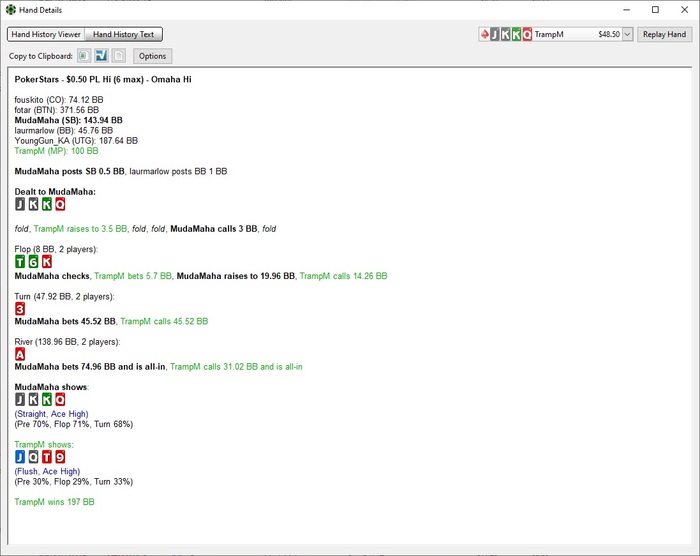The height and width of the screenshot is (556, 700).
Task: Click the '(Flush, Ace High)' text
Action: pos(47,471)
